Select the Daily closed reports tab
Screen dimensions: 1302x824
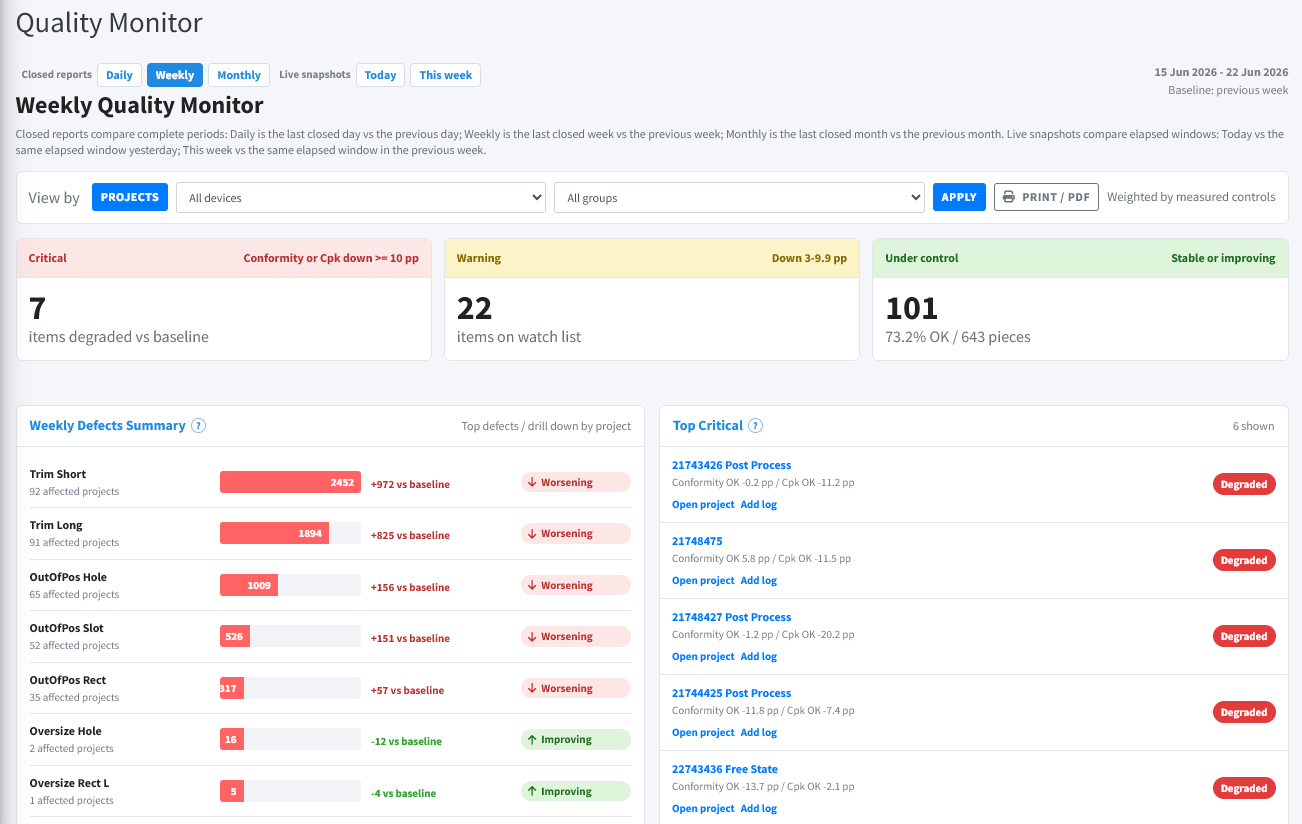(119, 75)
